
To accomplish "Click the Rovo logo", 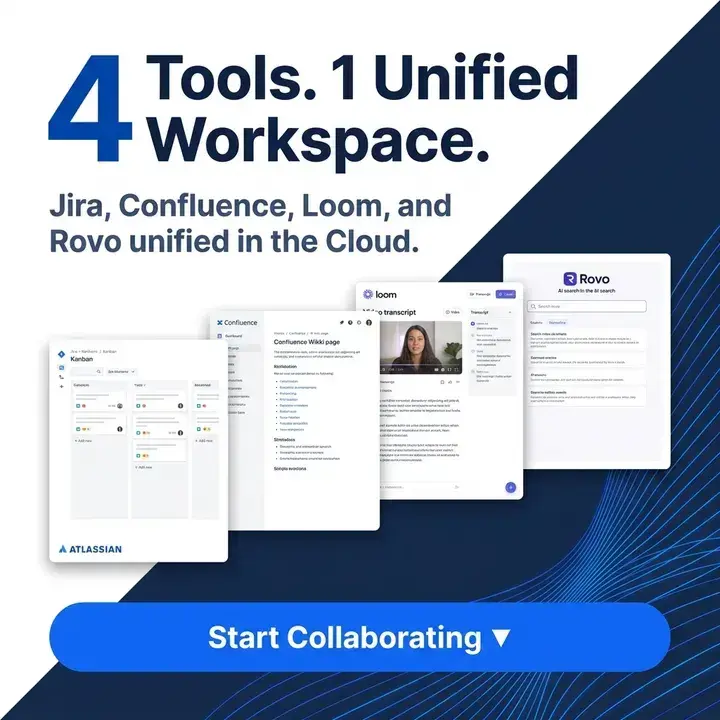I will click(586, 279).
